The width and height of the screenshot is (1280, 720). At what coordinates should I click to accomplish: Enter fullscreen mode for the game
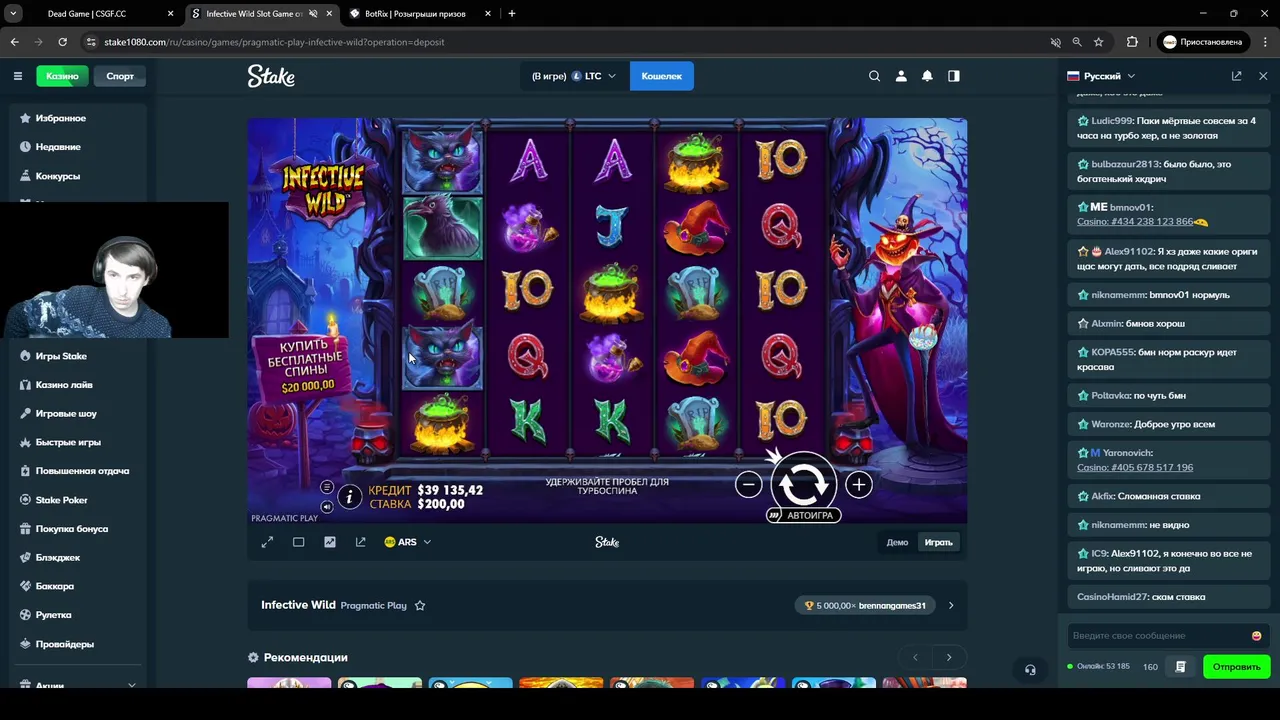coord(267,542)
